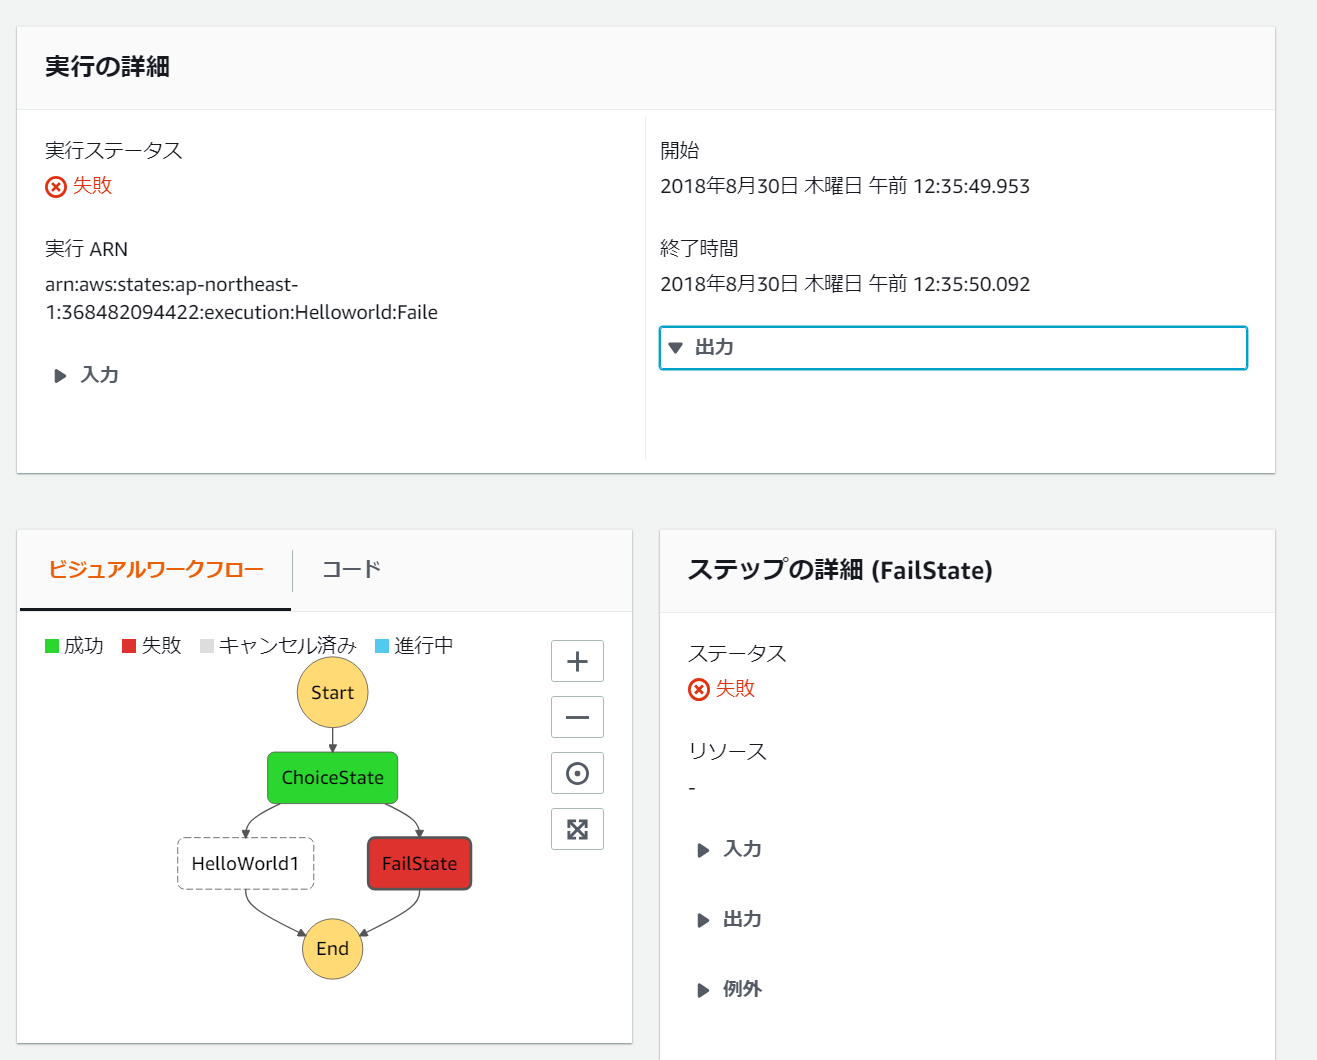Switch to the コード tab

click(349, 568)
